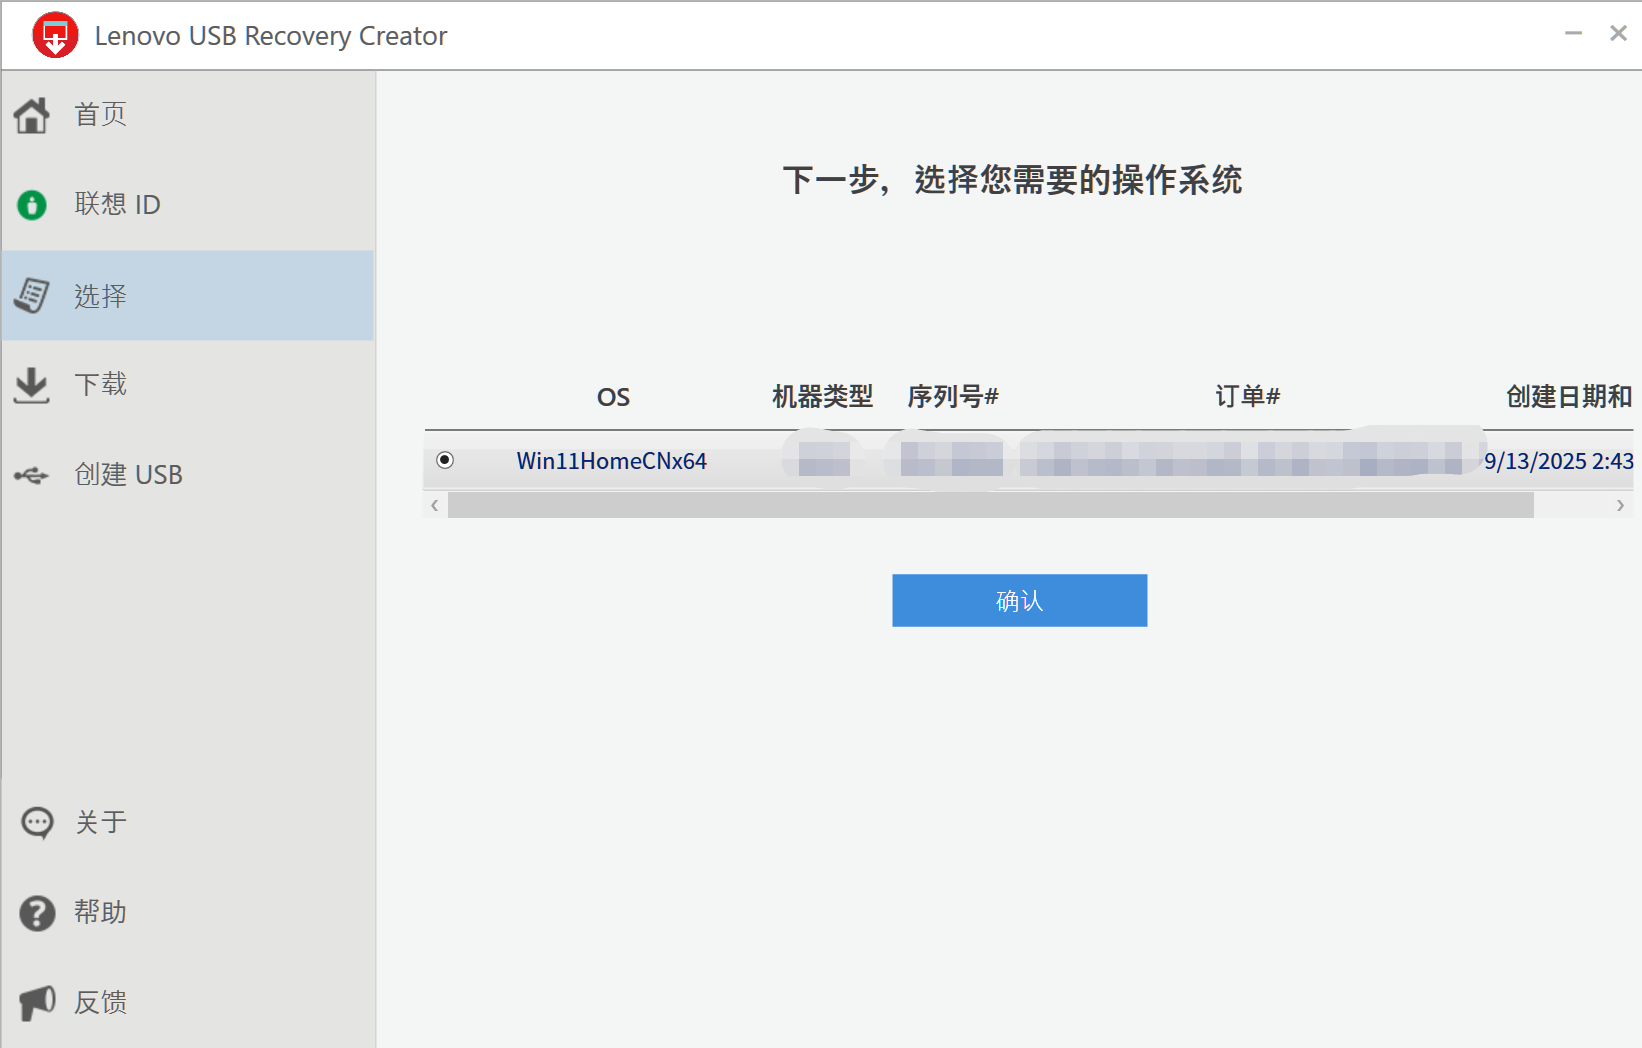Click the 创建日期和 column header

click(1569, 397)
